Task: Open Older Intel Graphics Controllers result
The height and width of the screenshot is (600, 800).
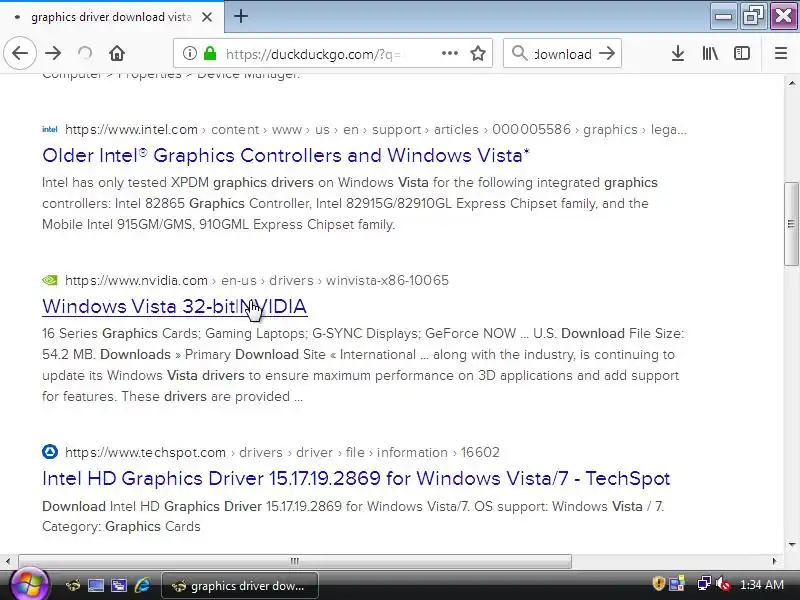Action: pos(286,155)
